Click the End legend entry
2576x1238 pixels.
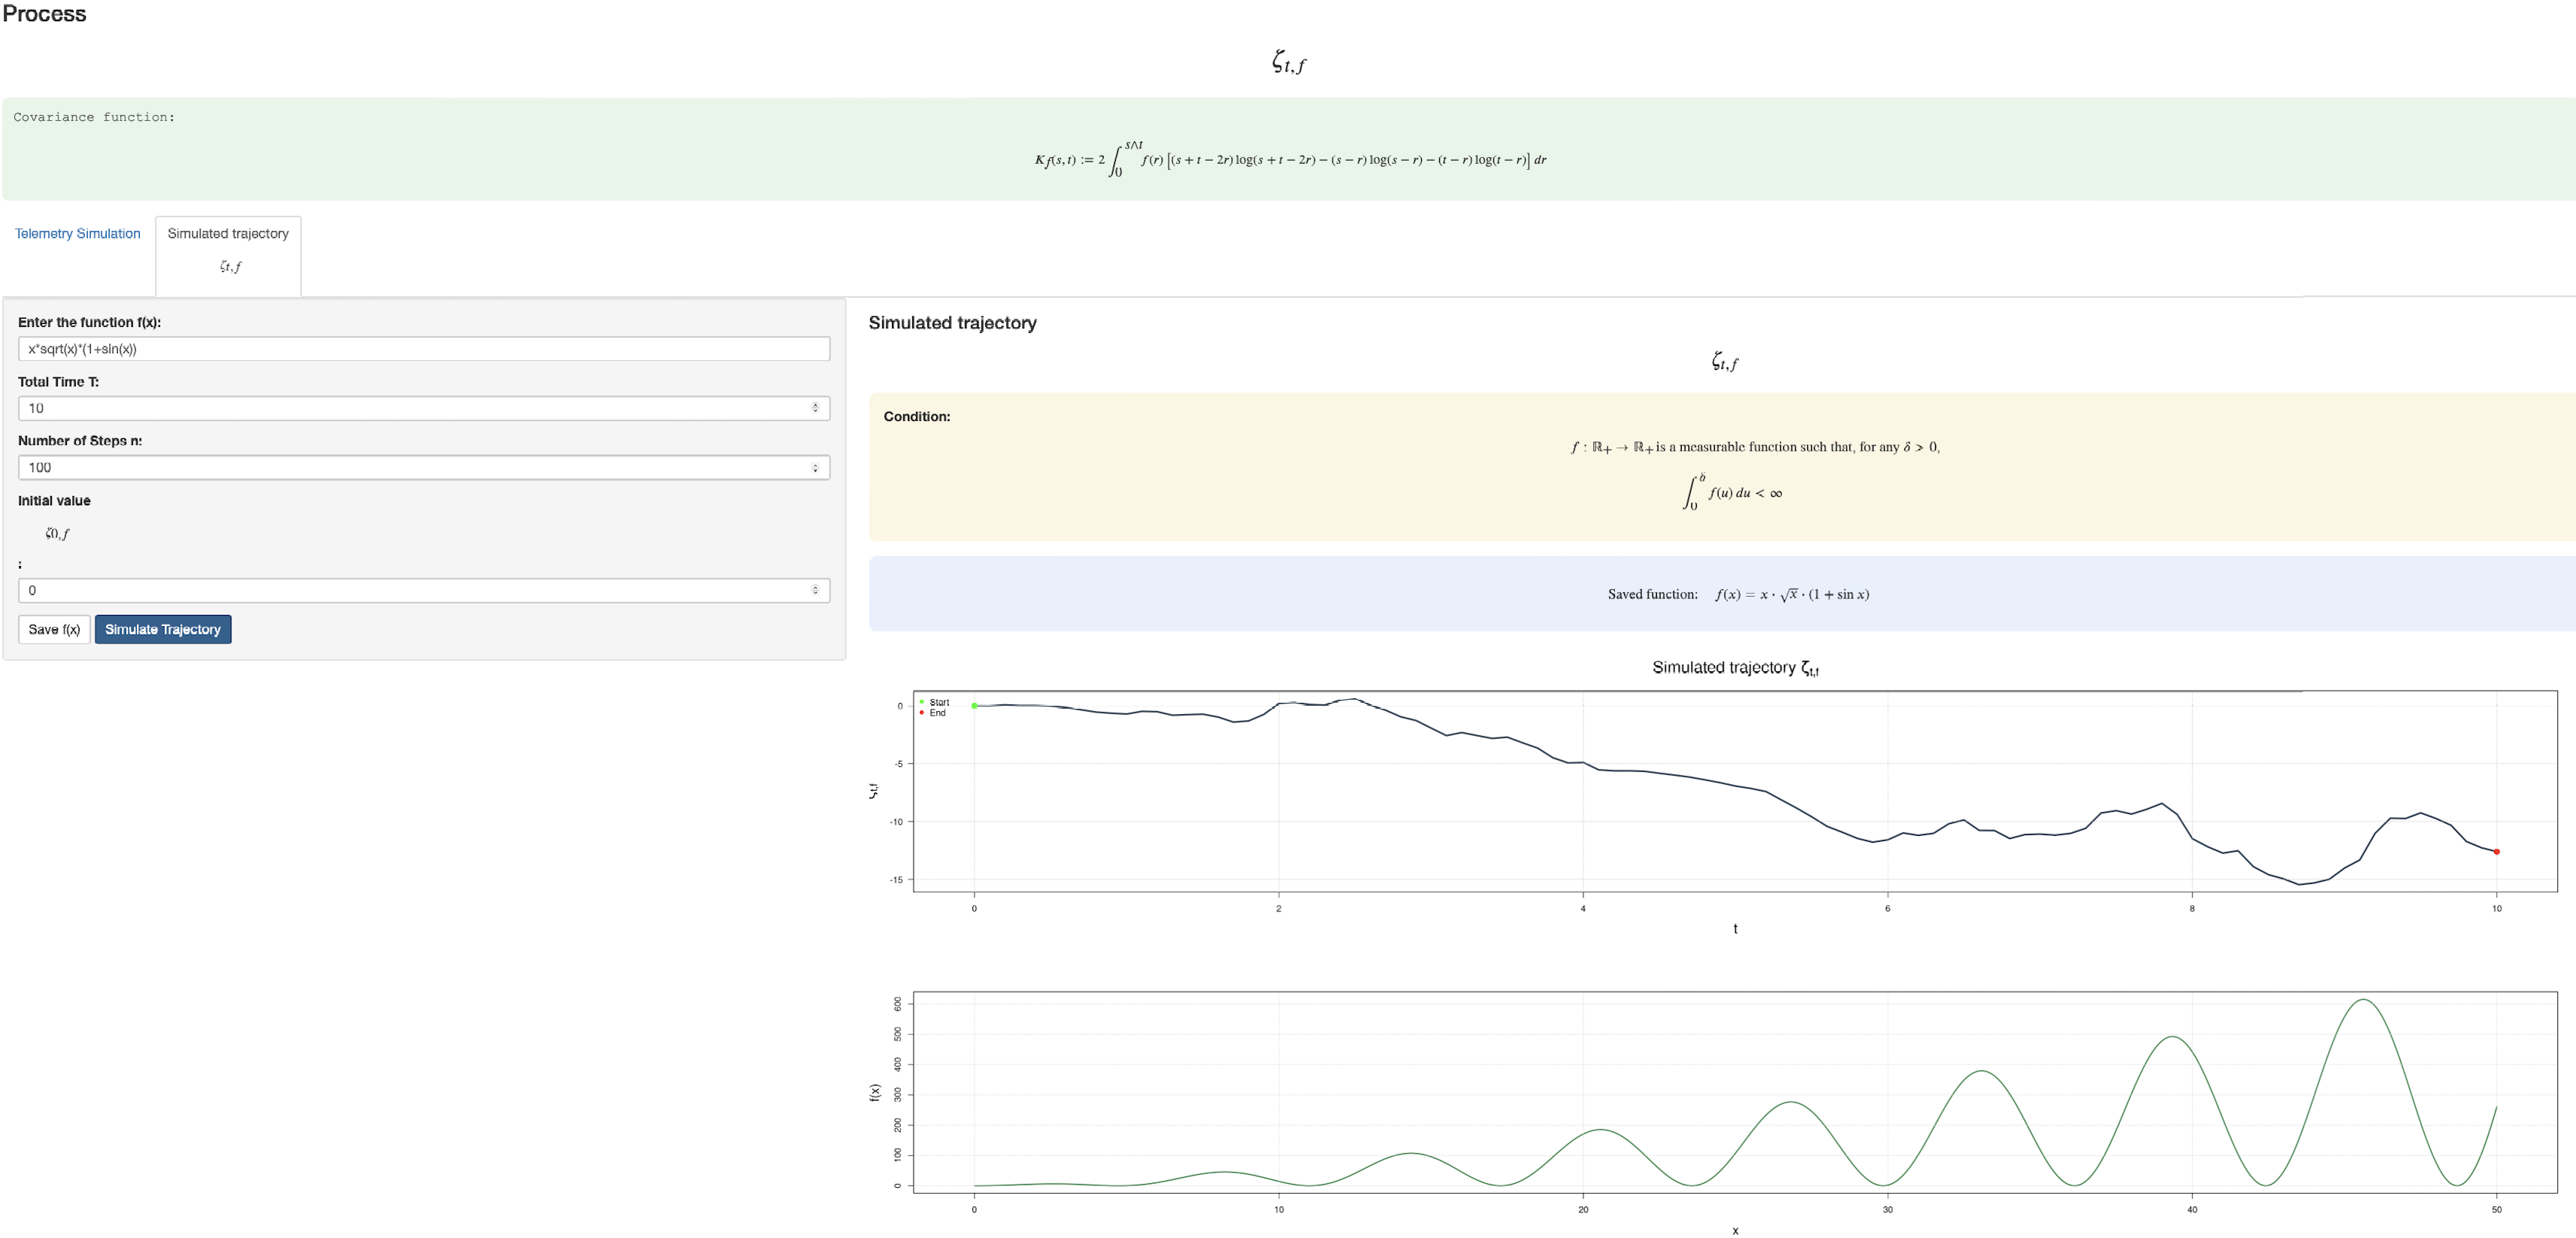[936, 713]
